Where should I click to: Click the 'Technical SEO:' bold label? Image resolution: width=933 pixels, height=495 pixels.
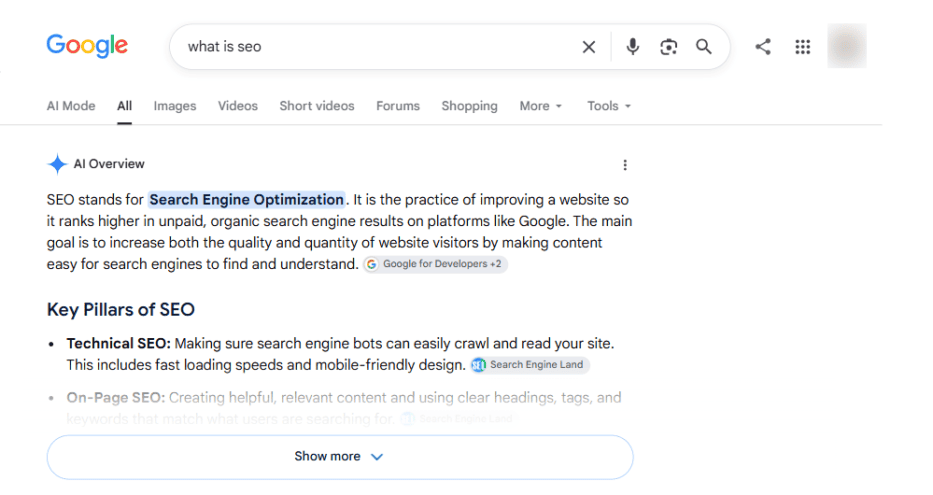point(118,344)
